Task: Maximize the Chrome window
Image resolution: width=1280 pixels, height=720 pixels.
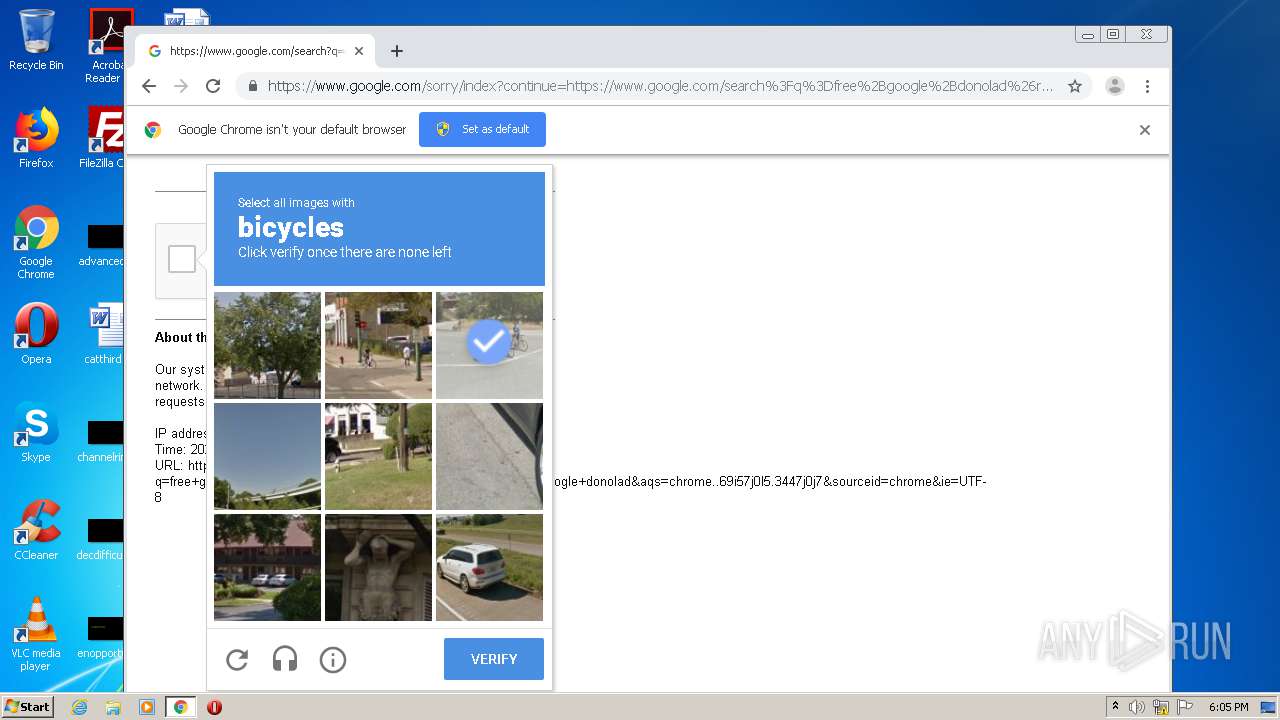Action: pos(1112,34)
